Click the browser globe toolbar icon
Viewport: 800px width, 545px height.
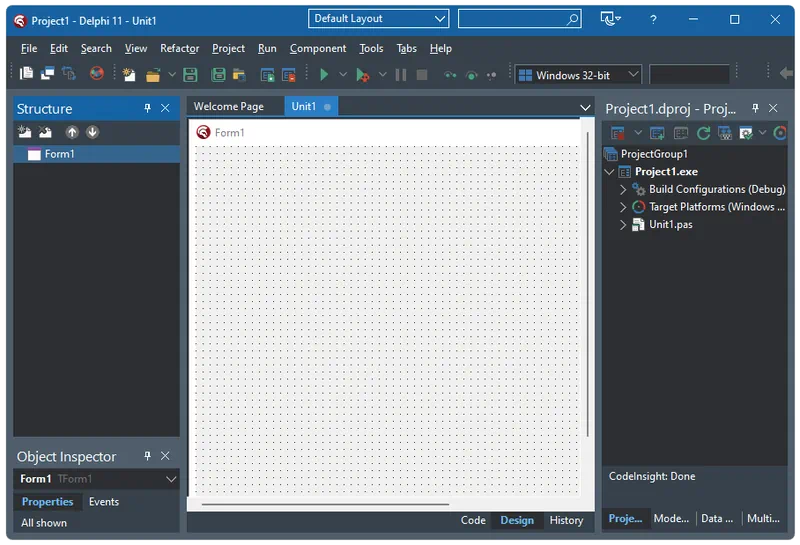[x=96, y=74]
